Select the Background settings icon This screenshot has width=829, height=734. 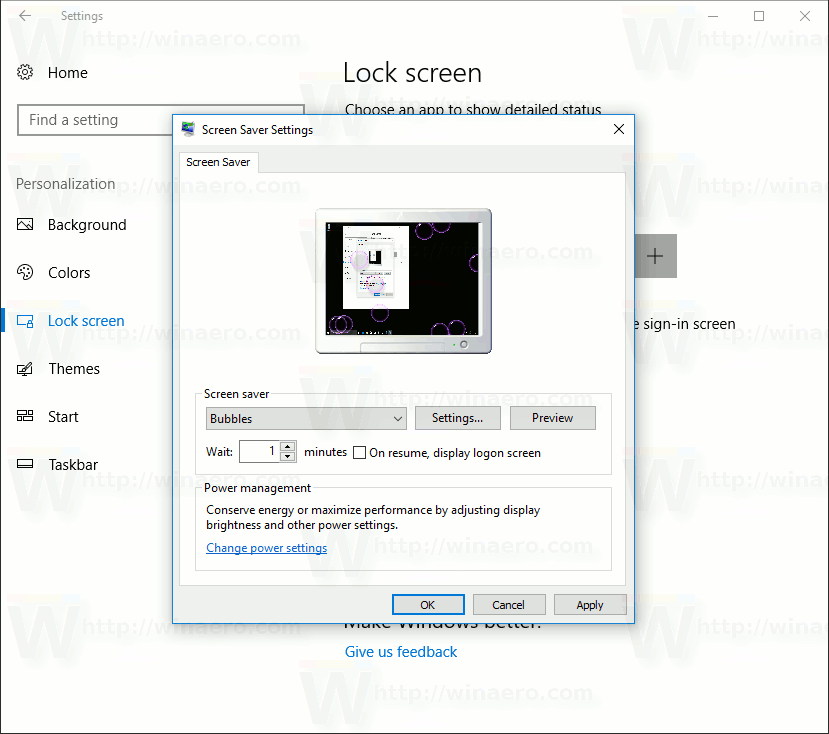(x=24, y=225)
